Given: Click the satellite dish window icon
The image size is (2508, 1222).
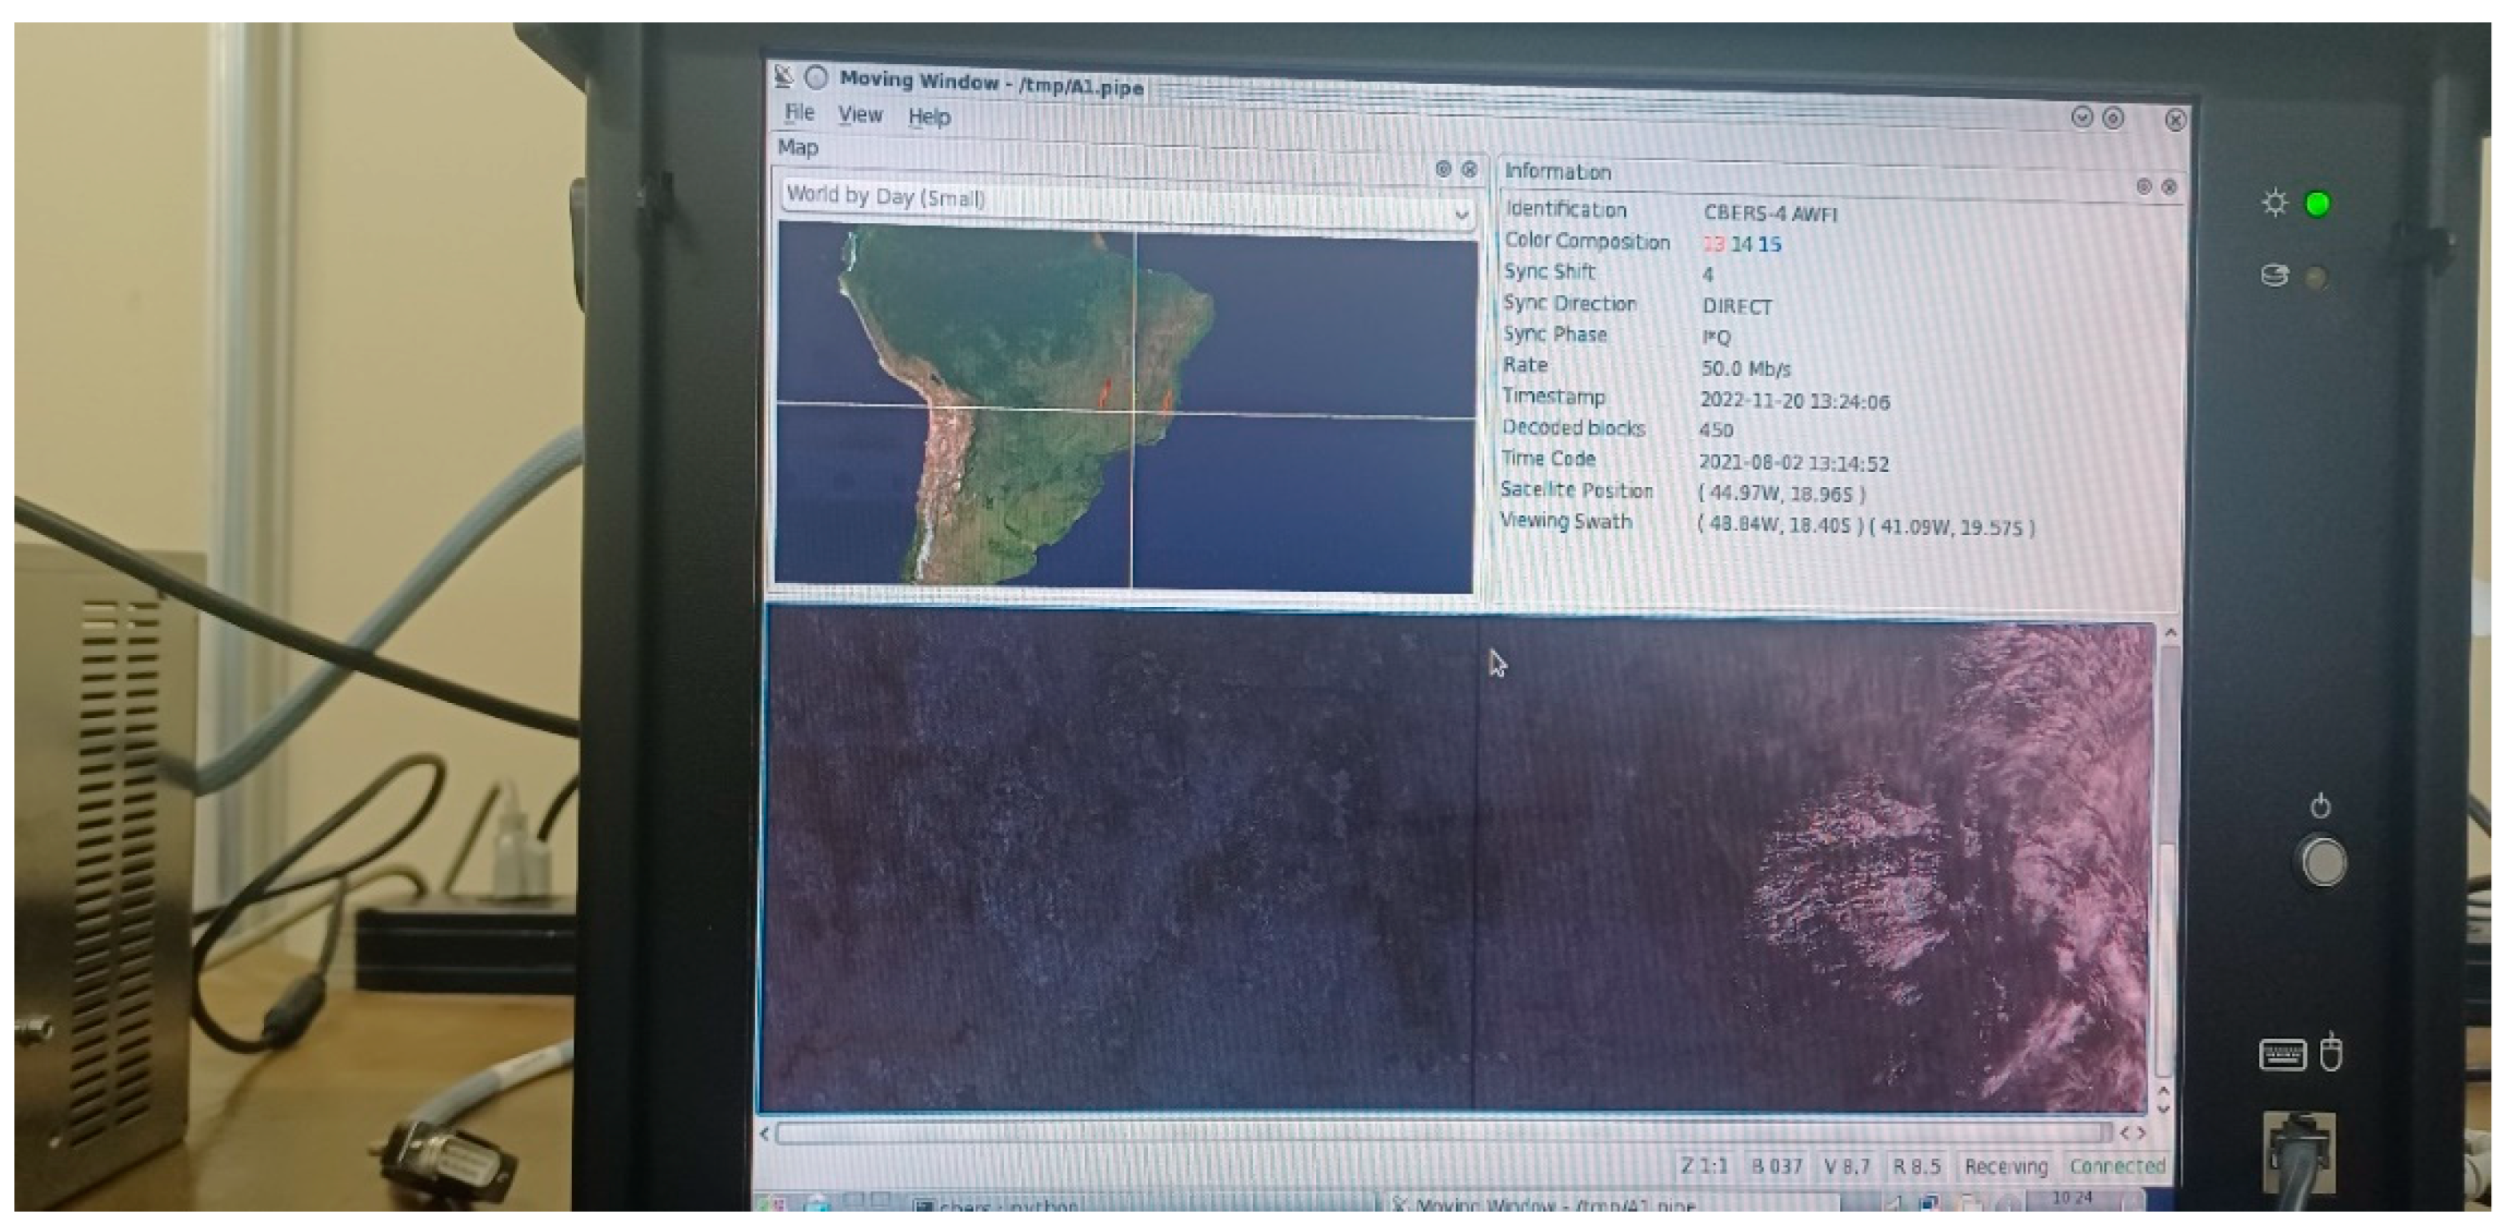Looking at the screenshot, I should [785, 75].
